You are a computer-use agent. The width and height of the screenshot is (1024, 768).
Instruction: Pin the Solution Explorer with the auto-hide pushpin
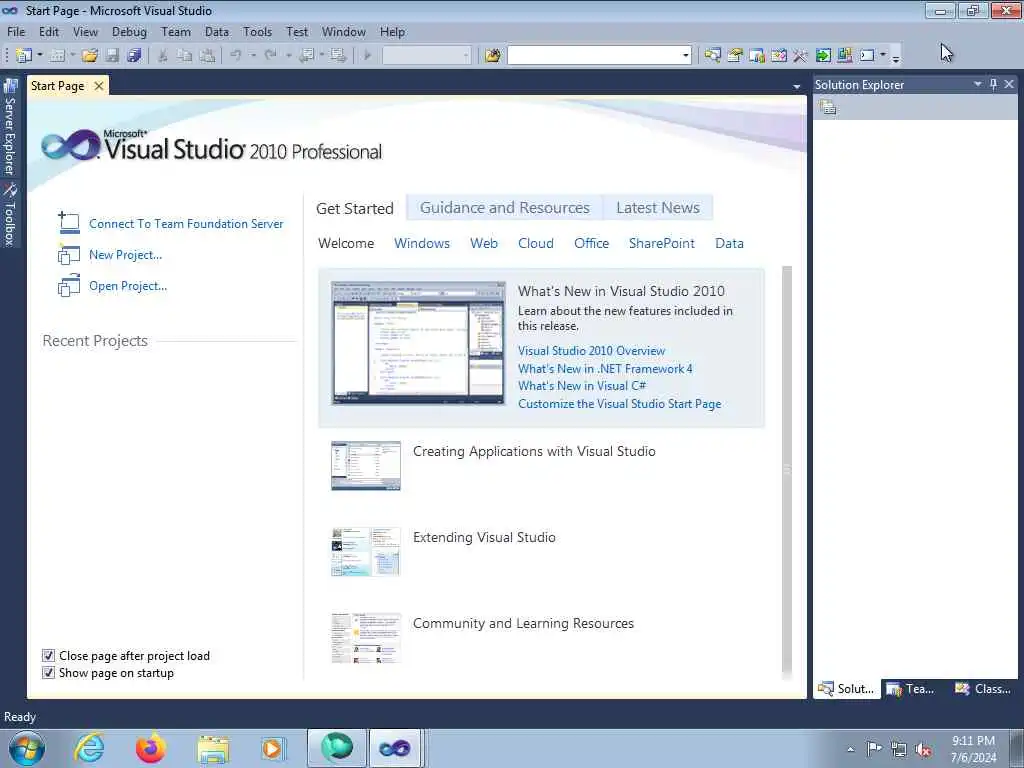coord(993,84)
